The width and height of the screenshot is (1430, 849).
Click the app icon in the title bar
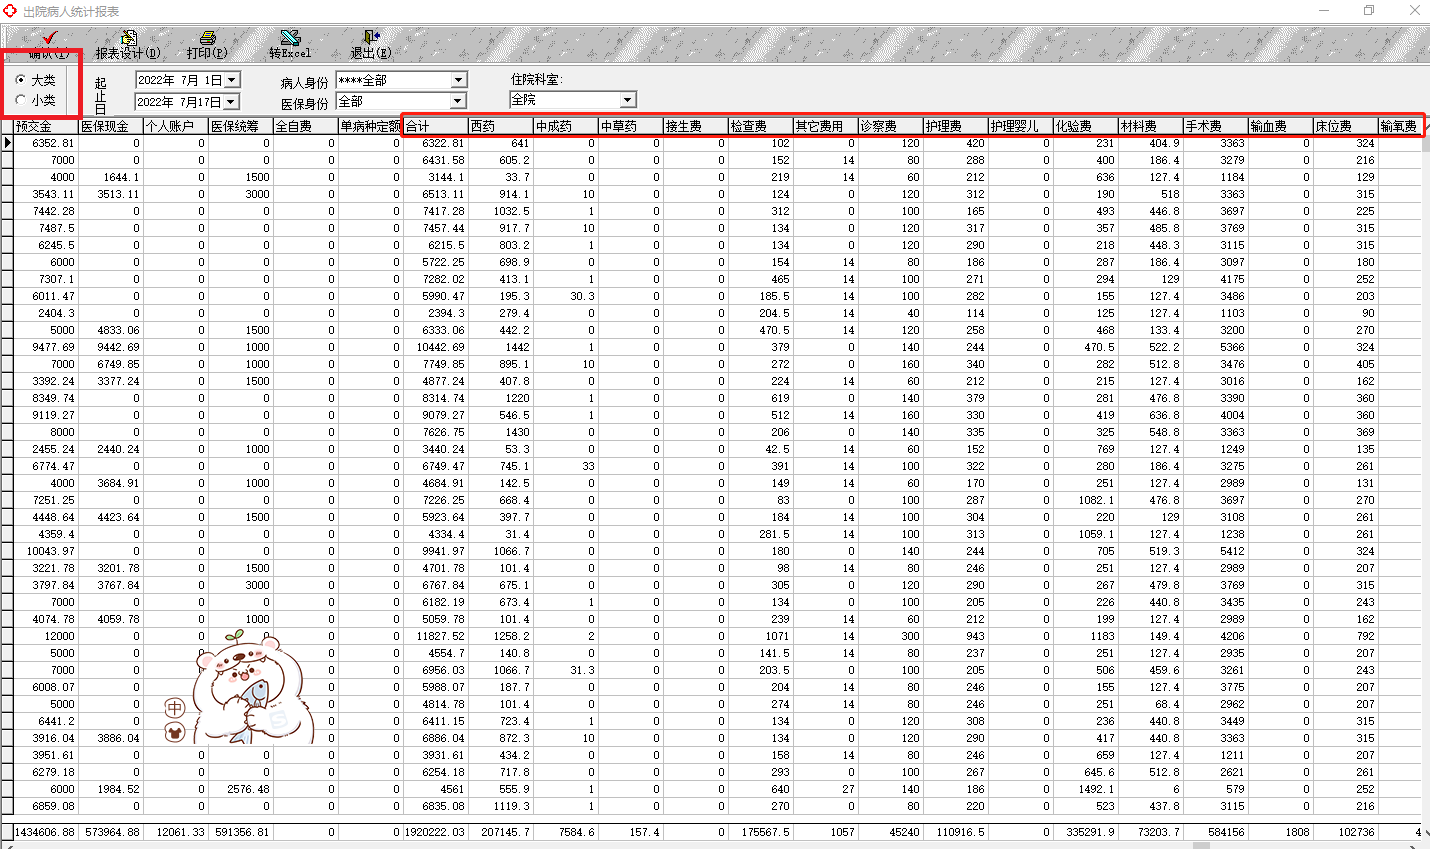click(x=10, y=10)
